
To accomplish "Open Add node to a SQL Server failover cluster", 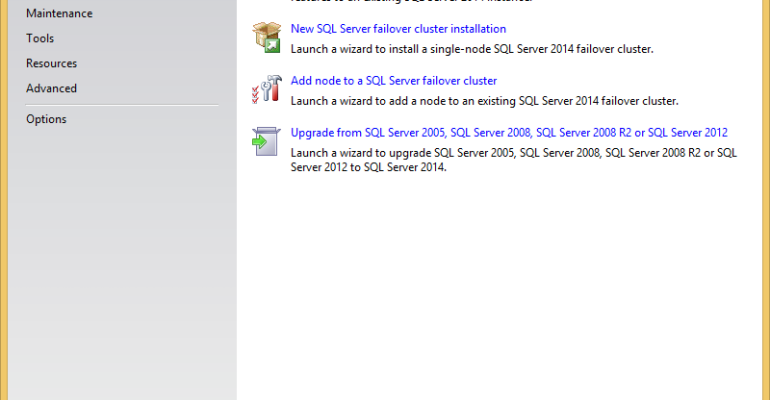I will coord(394,81).
